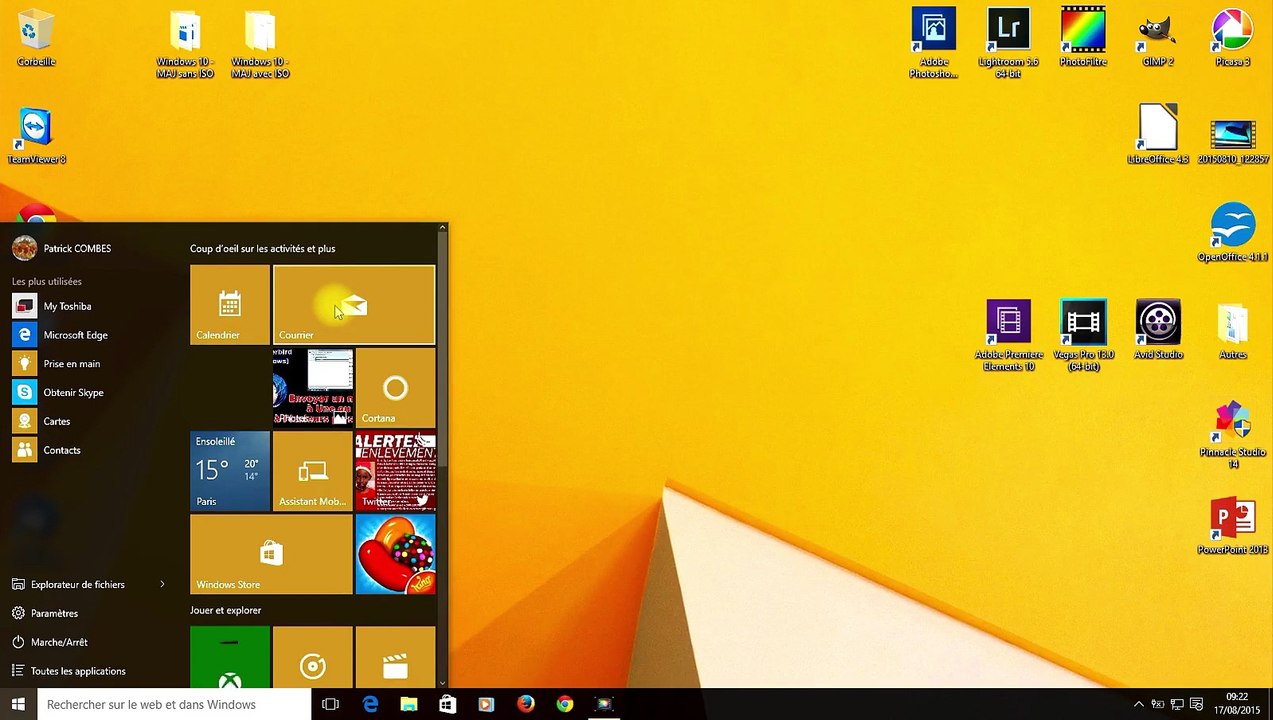Viewport: 1273px width, 720px height.
Task: Launch the Candy Crush tile
Action: pyautogui.click(x=396, y=554)
